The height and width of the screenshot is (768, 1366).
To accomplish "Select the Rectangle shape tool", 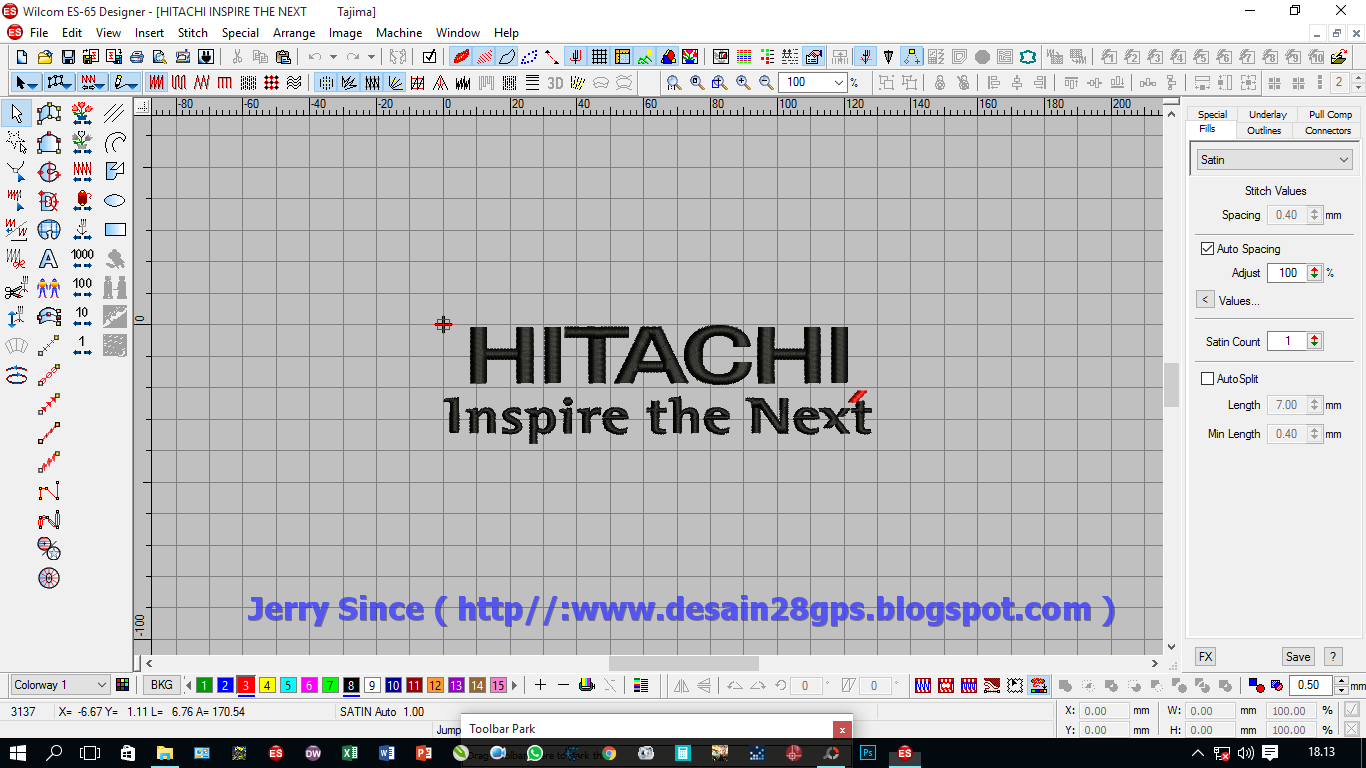I will pyautogui.click(x=115, y=229).
